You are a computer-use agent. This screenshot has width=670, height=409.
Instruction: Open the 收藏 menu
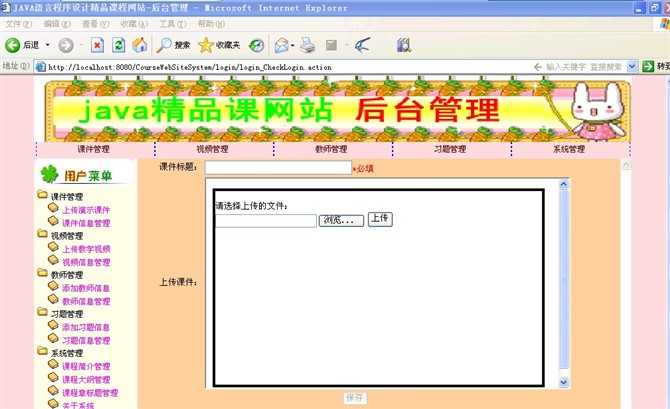tap(134, 24)
